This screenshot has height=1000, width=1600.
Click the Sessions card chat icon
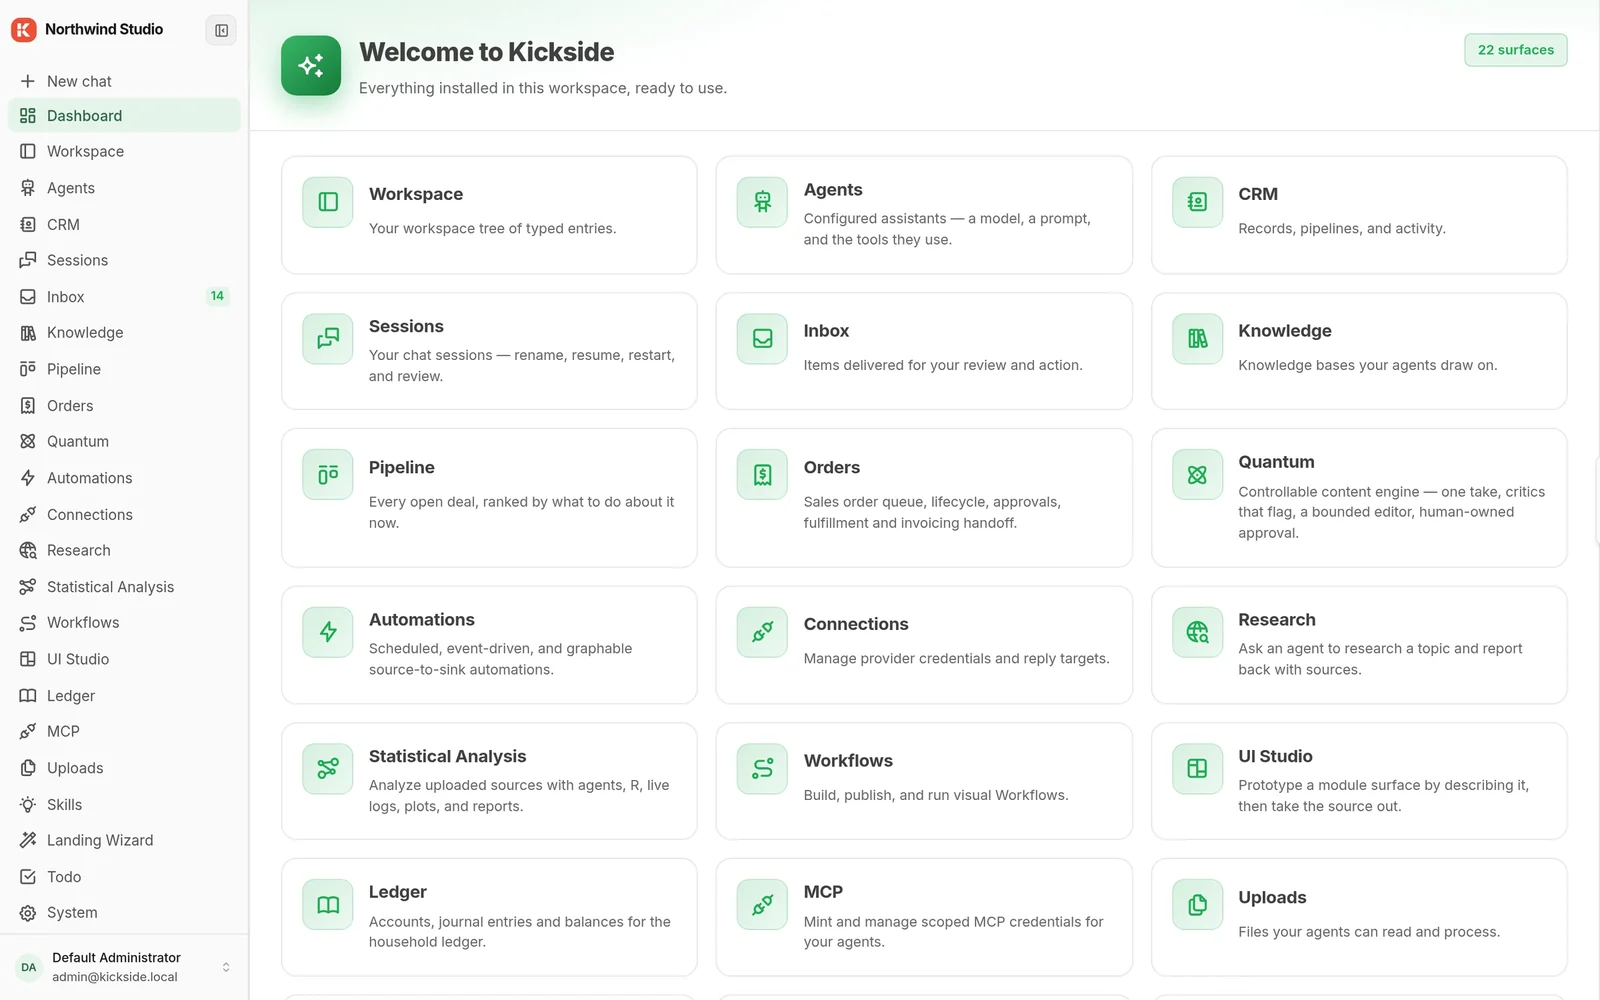coord(328,339)
